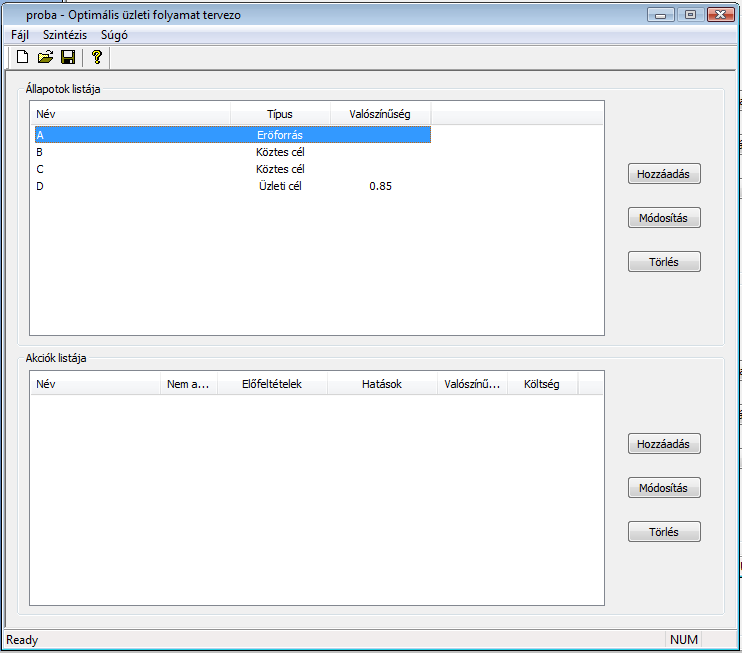This screenshot has width=742, height=653.
Task: Select state row C
Action: pos(233,169)
